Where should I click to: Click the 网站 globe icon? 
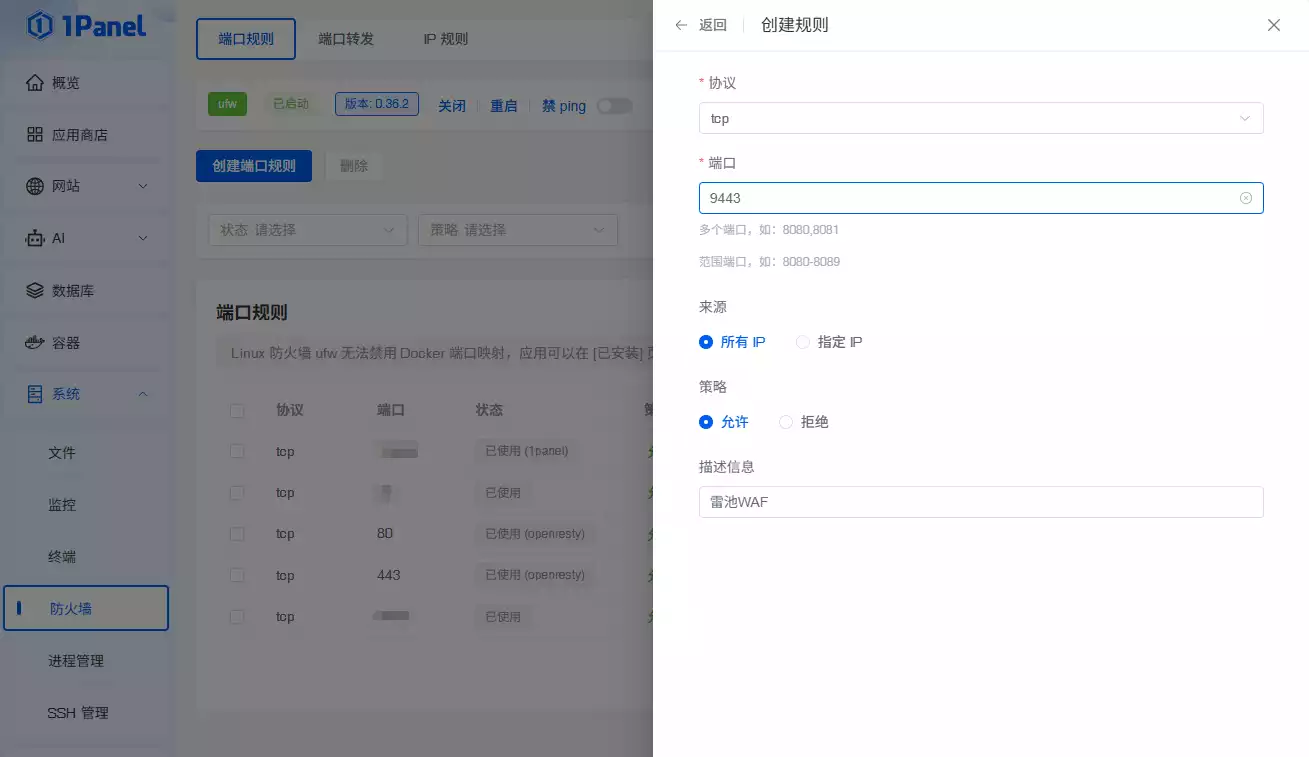35,186
